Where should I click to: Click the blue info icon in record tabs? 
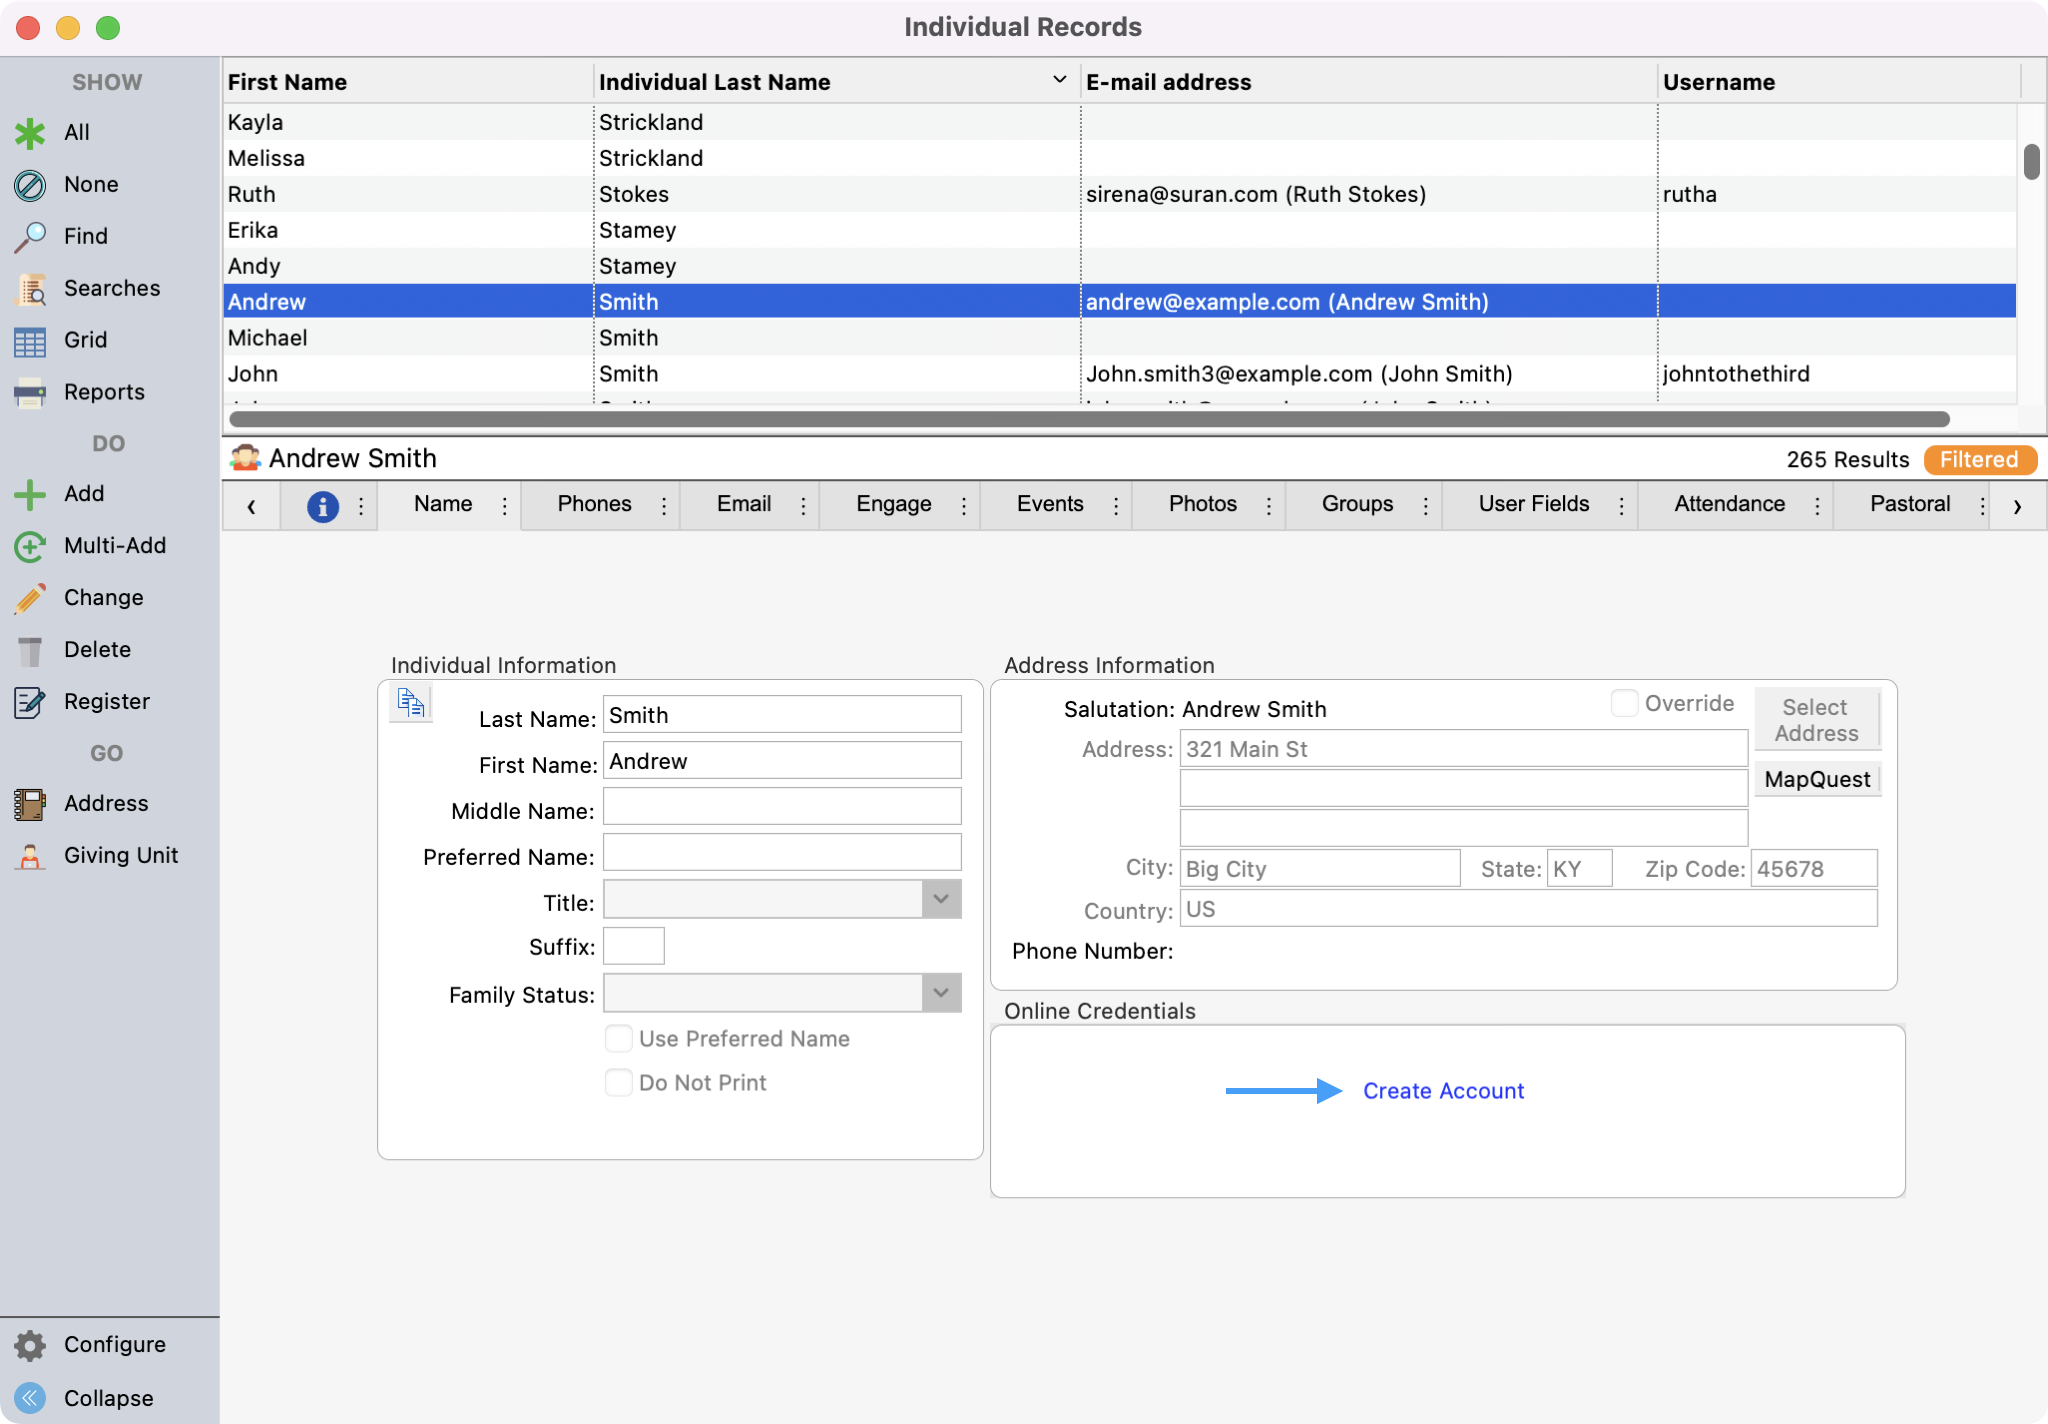click(x=322, y=505)
